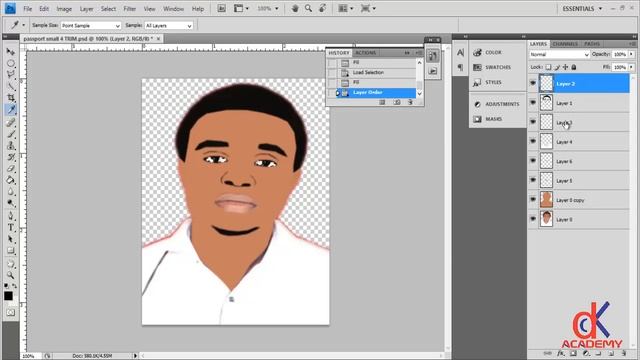Screen dimensions: 640x360
Task: Select the Brush tool
Action: [11, 134]
